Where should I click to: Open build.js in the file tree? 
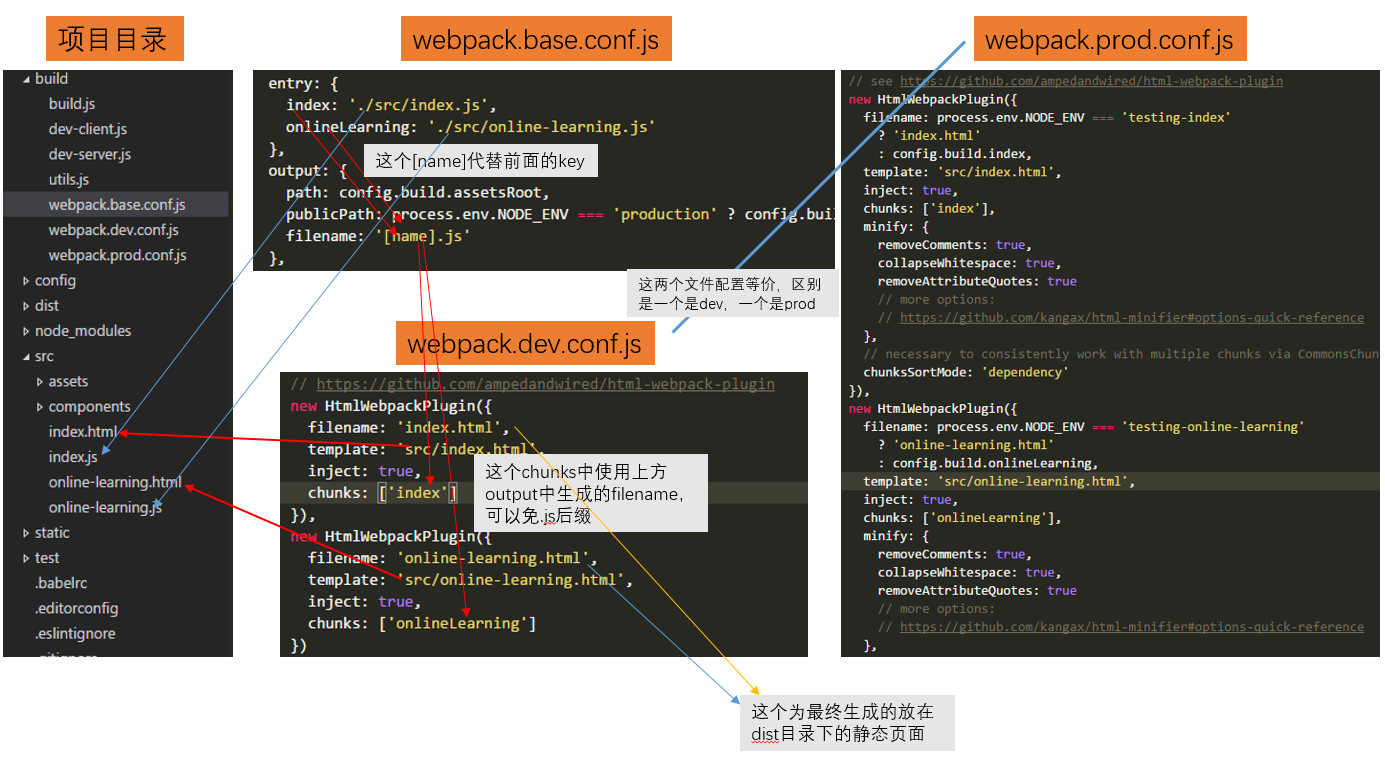[72, 104]
